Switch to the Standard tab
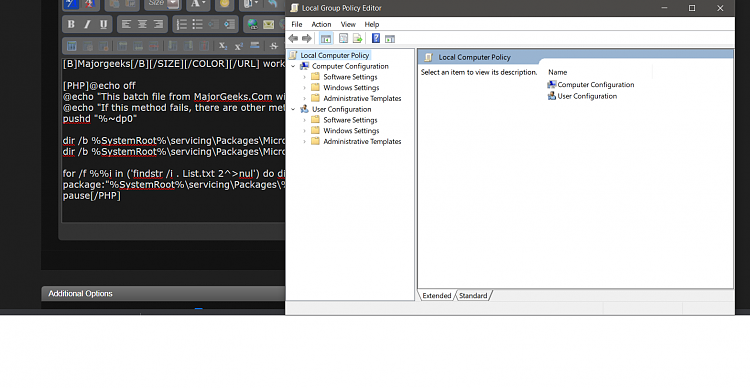750x388 pixels. (473, 296)
